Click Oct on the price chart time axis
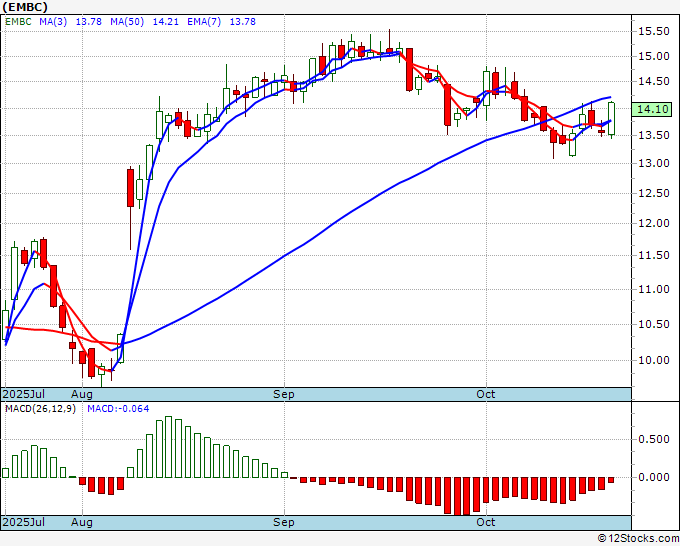 pyautogui.click(x=486, y=394)
